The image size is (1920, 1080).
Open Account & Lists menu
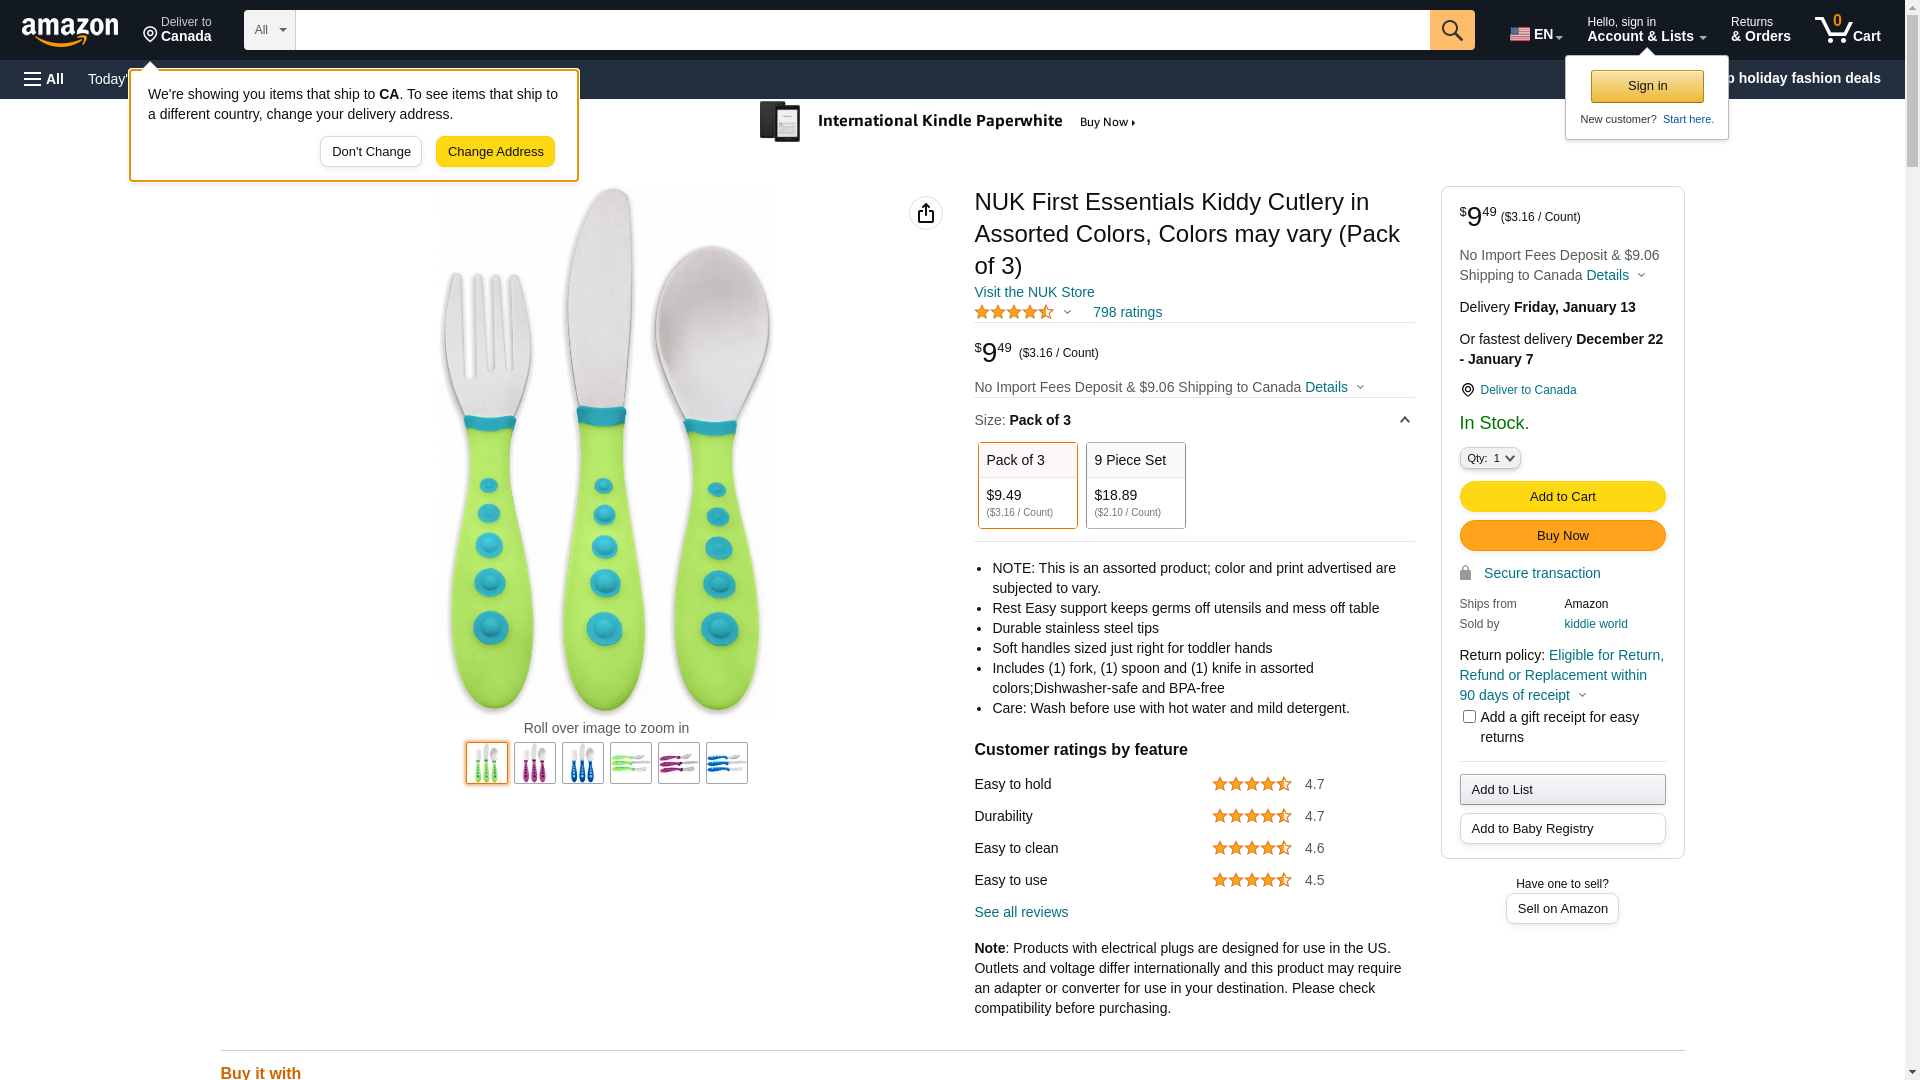tap(1645, 30)
